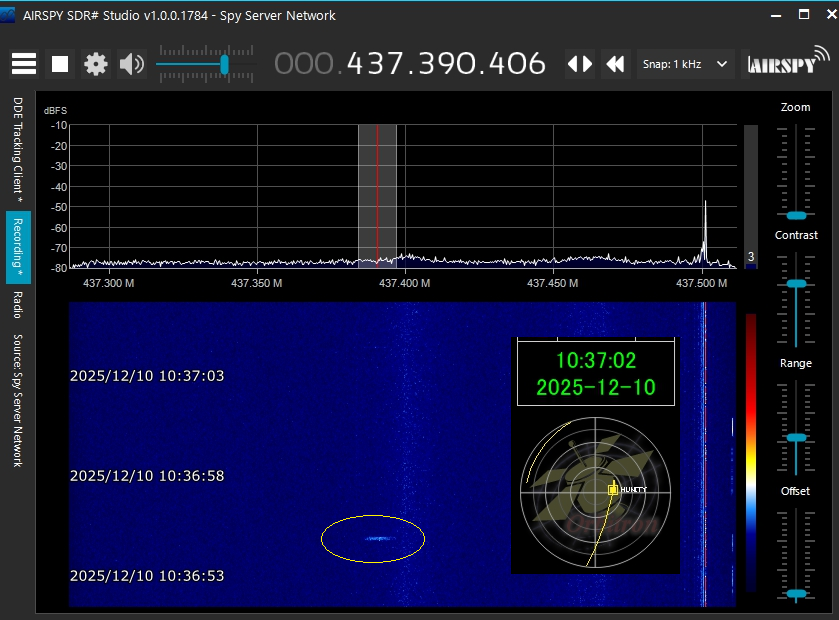The width and height of the screenshot is (839, 620).
Task: Move the Zoom slider handle
Action: click(796, 216)
